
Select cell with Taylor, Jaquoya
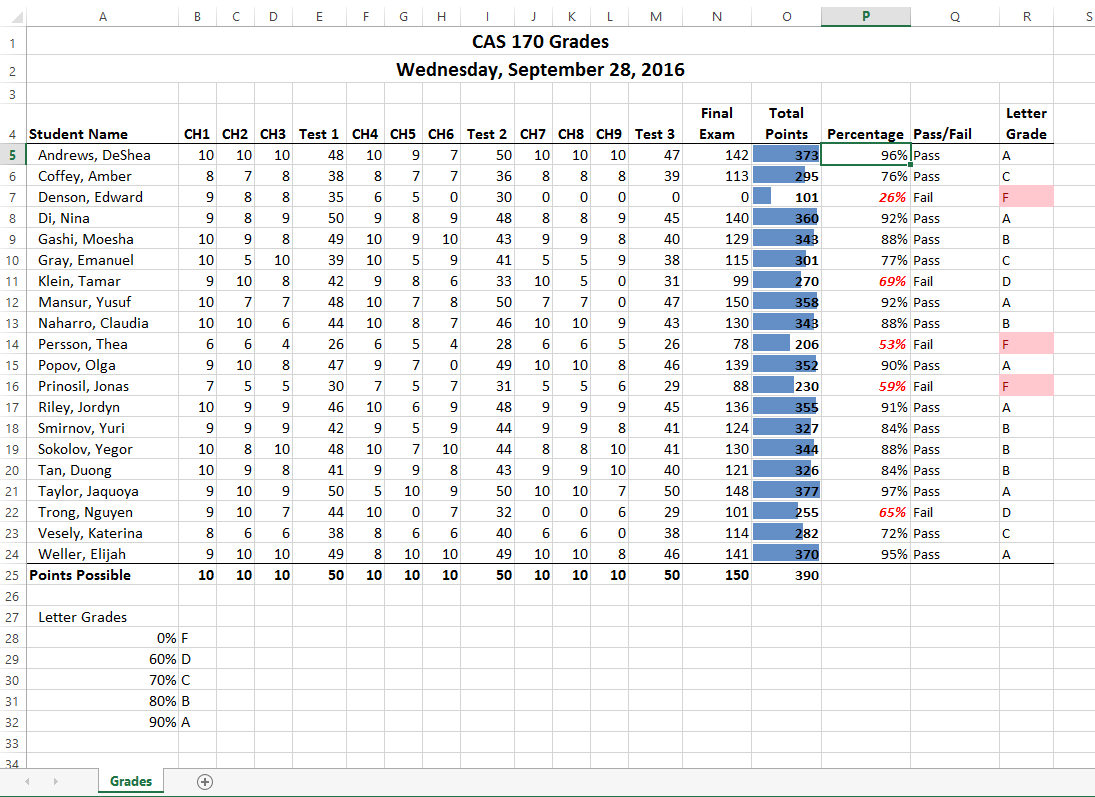102,491
